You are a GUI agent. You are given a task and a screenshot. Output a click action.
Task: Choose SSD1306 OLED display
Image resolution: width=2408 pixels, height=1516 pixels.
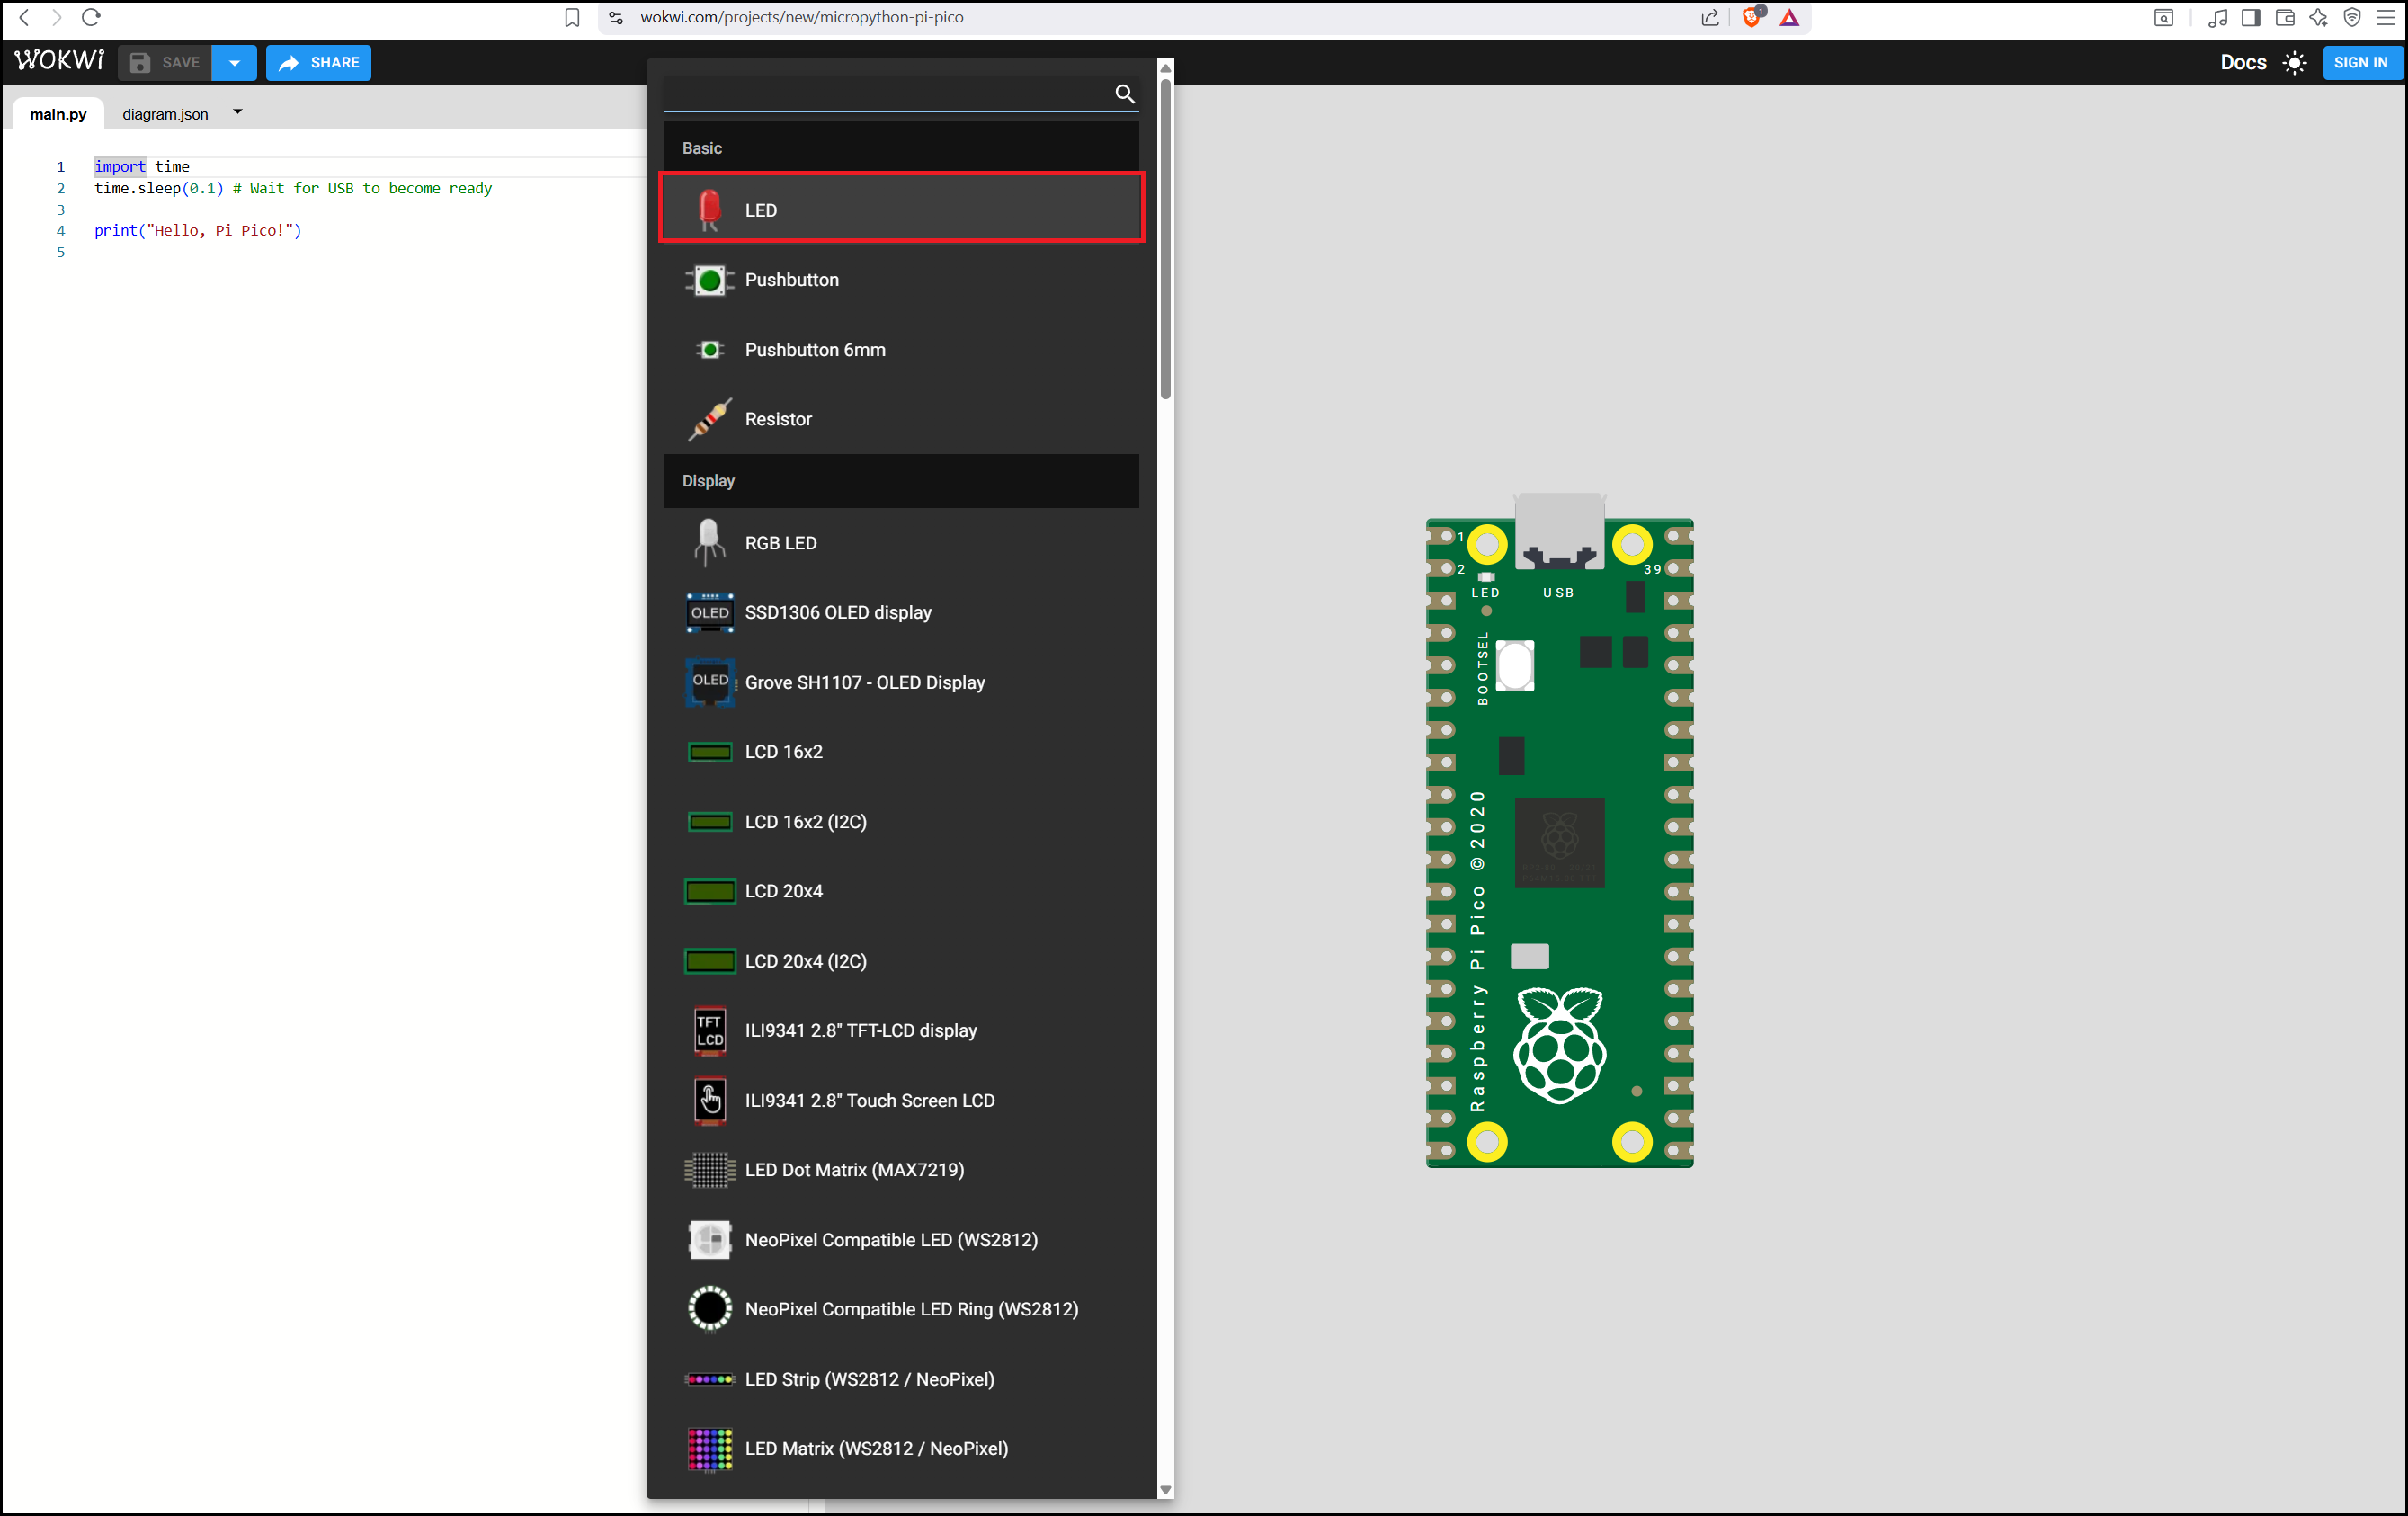pos(901,612)
